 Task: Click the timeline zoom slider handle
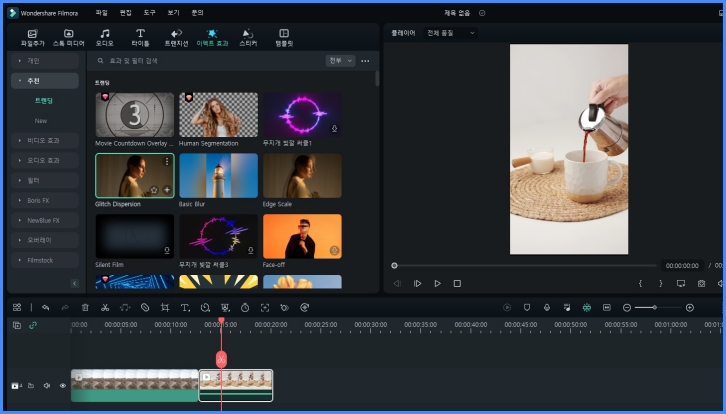pyautogui.click(x=655, y=307)
